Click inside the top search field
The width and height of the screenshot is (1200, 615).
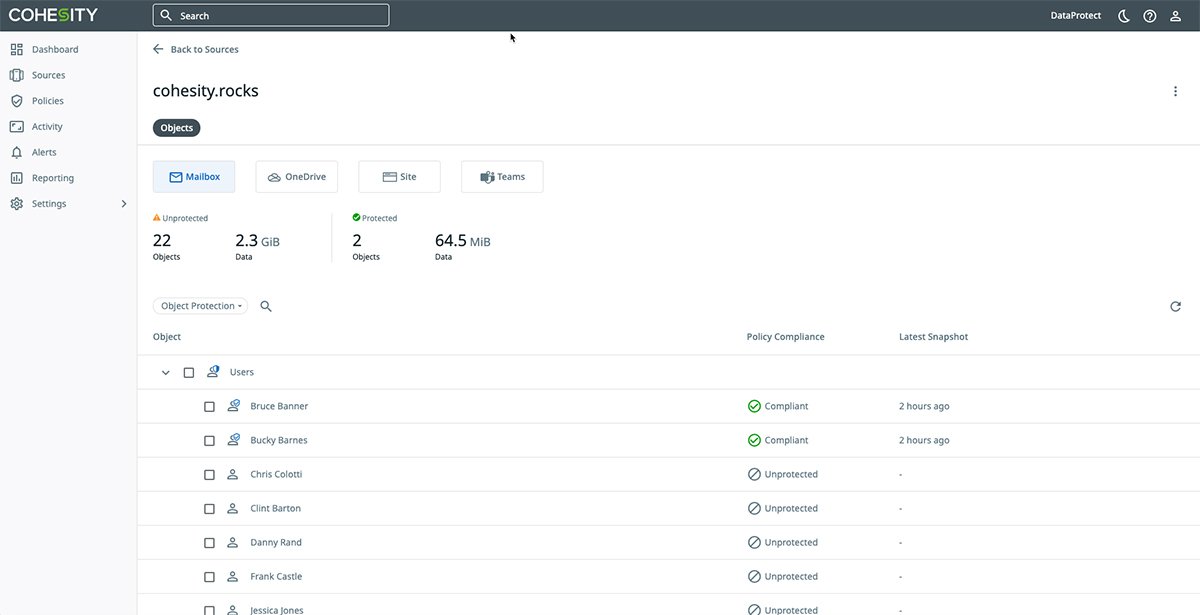click(270, 15)
